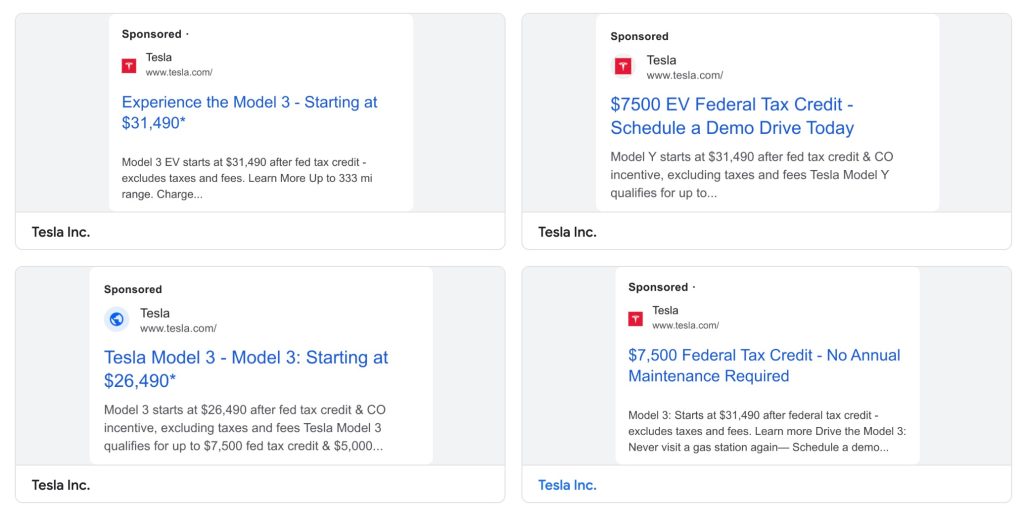Click 'Sponsored' label on the Demo Drive ad

click(639, 36)
